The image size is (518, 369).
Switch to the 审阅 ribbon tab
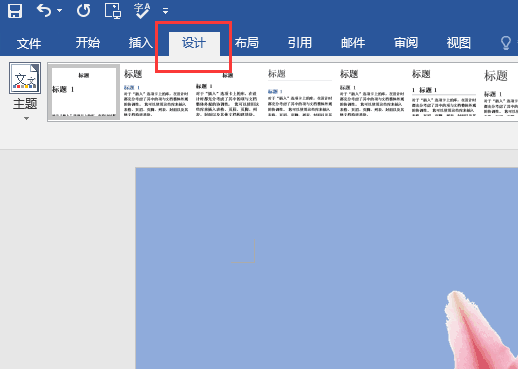pos(406,43)
